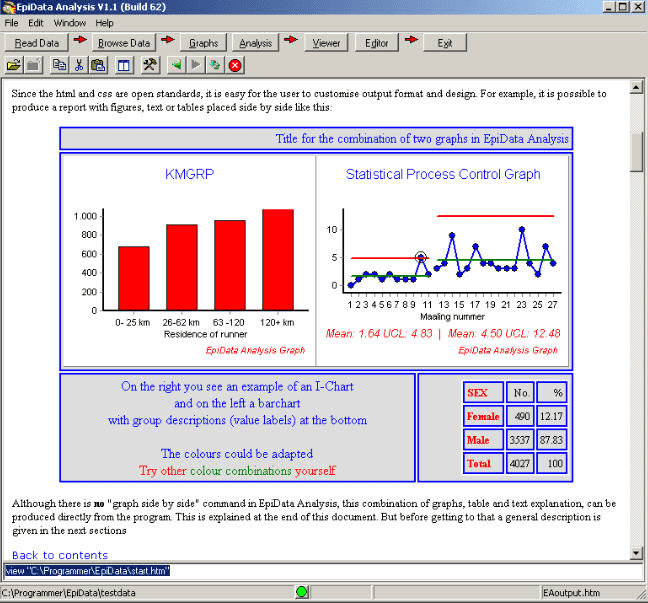Open the Graphs button

click(203, 43)
